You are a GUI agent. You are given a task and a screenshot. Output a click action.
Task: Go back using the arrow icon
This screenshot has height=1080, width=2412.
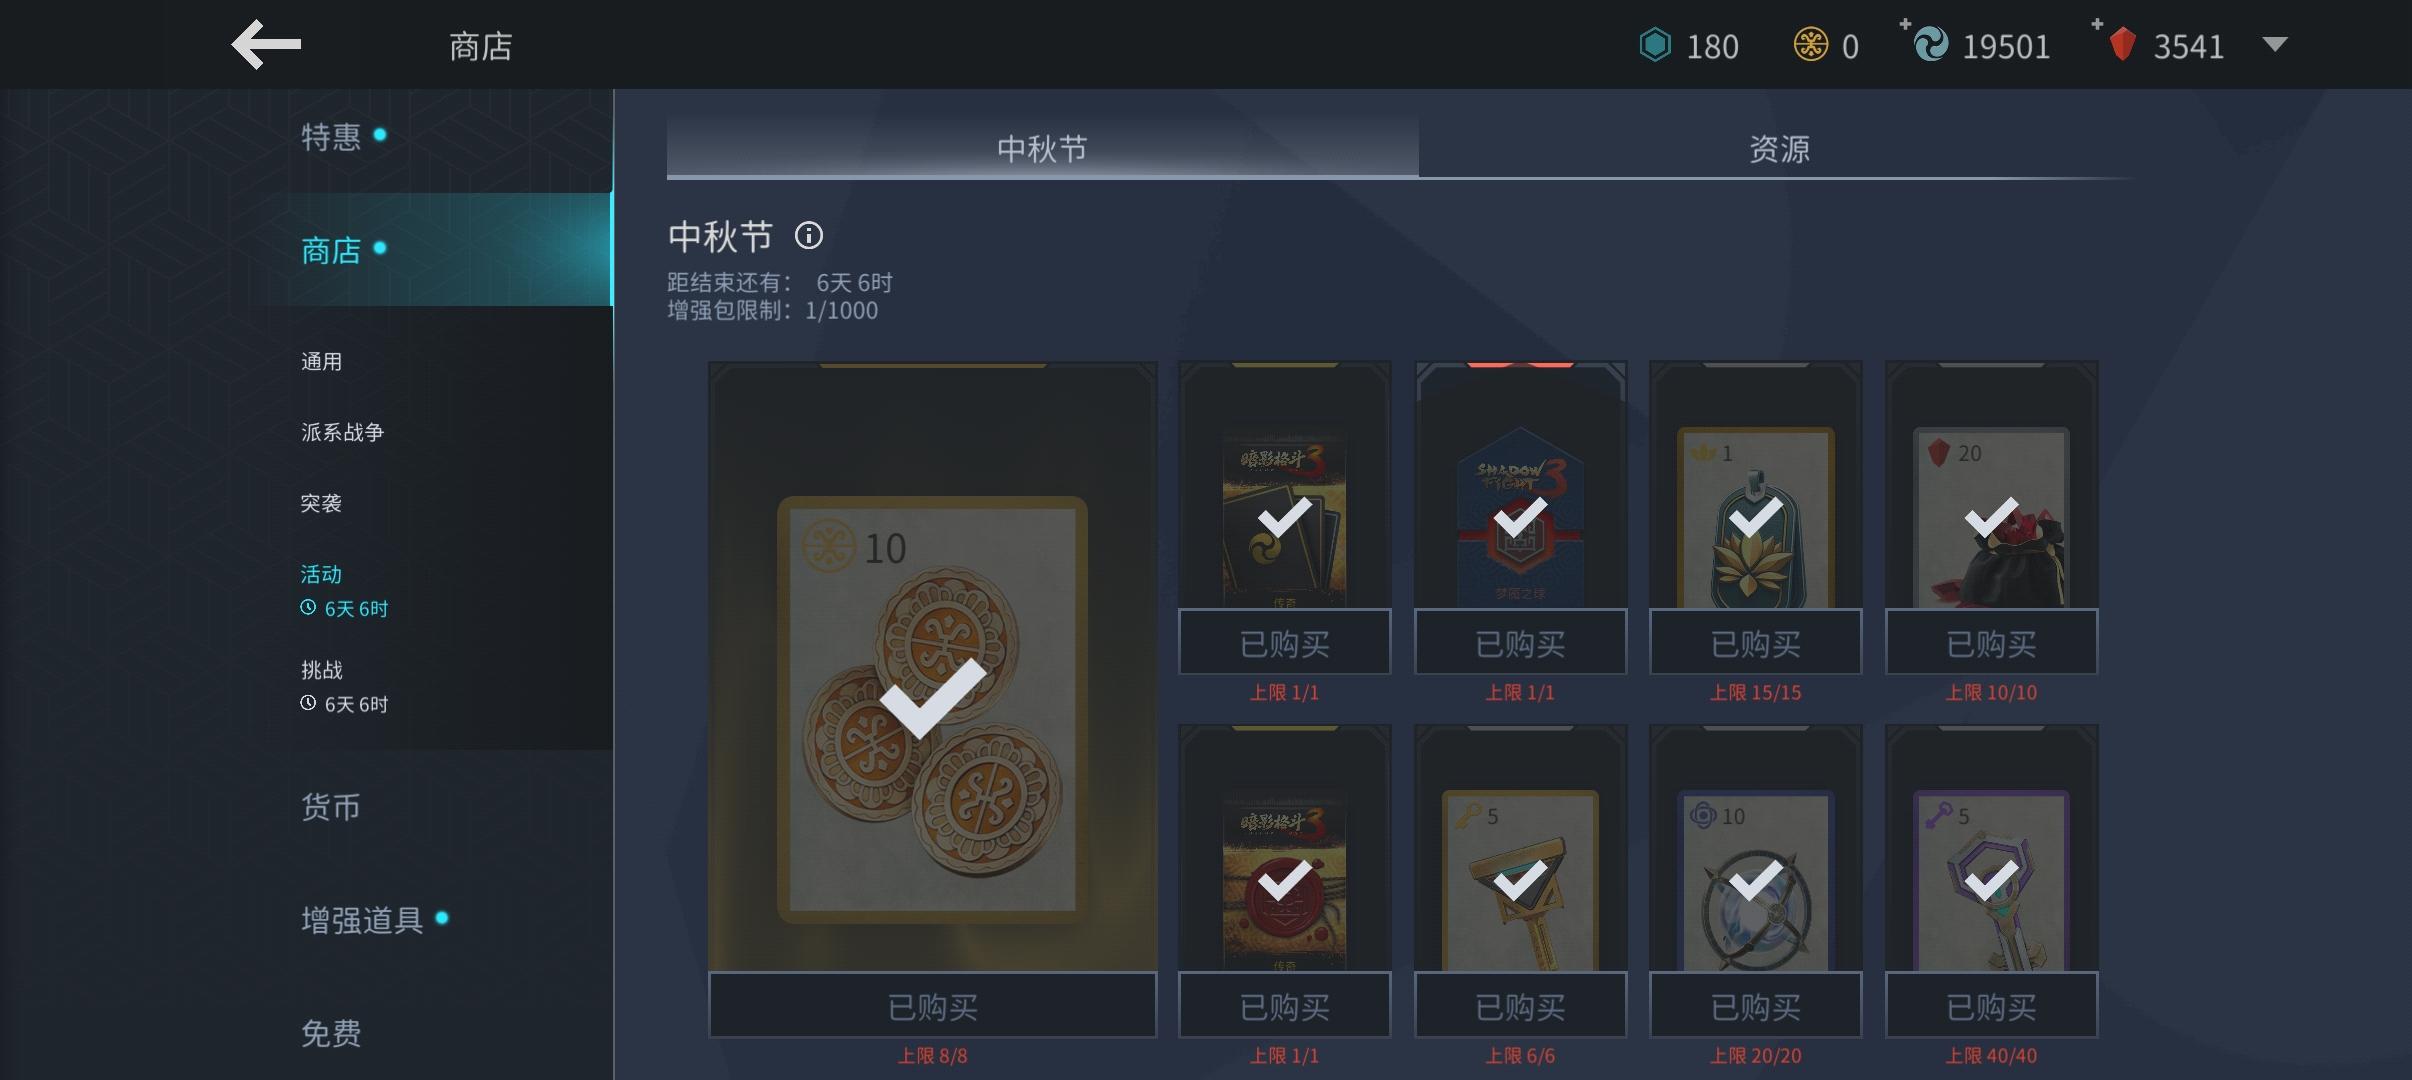[x=266, y=45]
